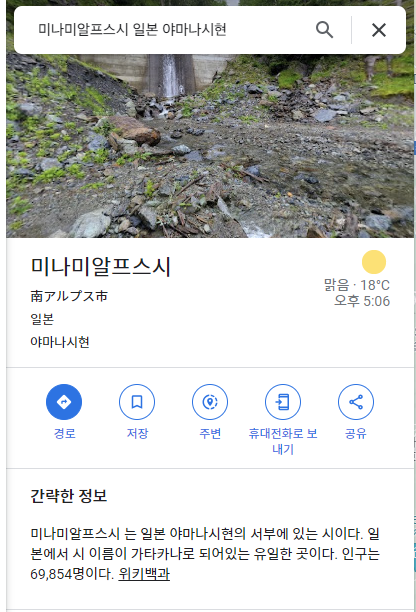Click the magnifying glass search icon

pyautogui.click(x=324, y=30)
